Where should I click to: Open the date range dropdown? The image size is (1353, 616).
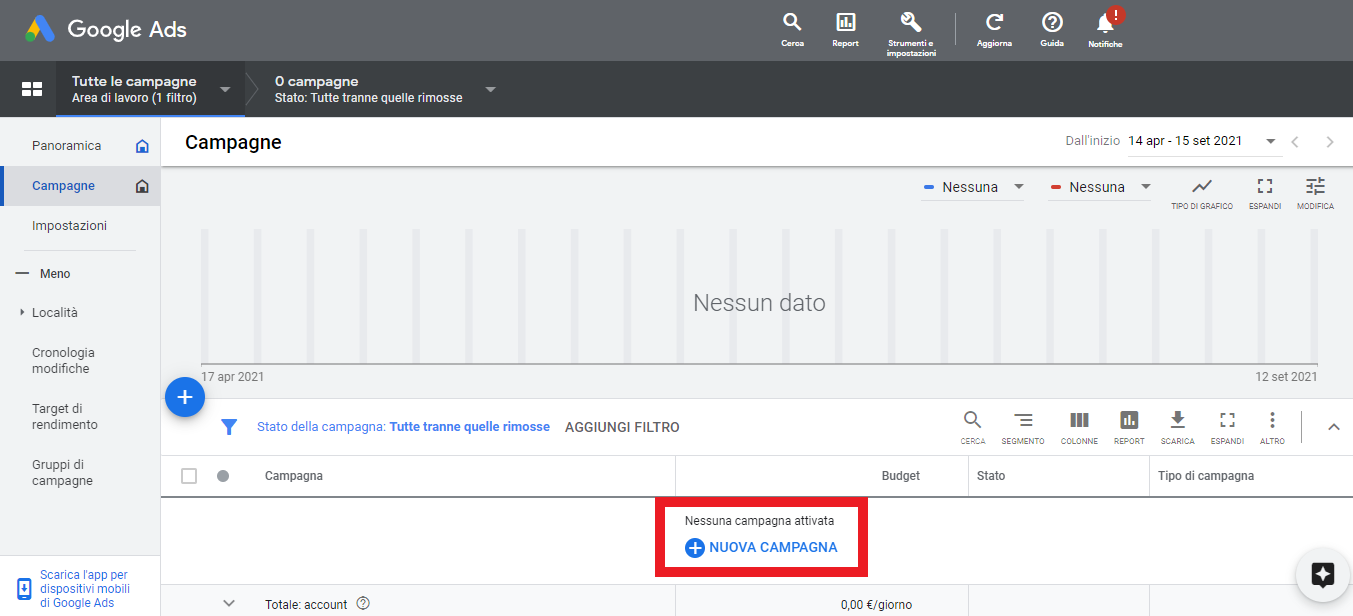click(x=1204, y=141)
